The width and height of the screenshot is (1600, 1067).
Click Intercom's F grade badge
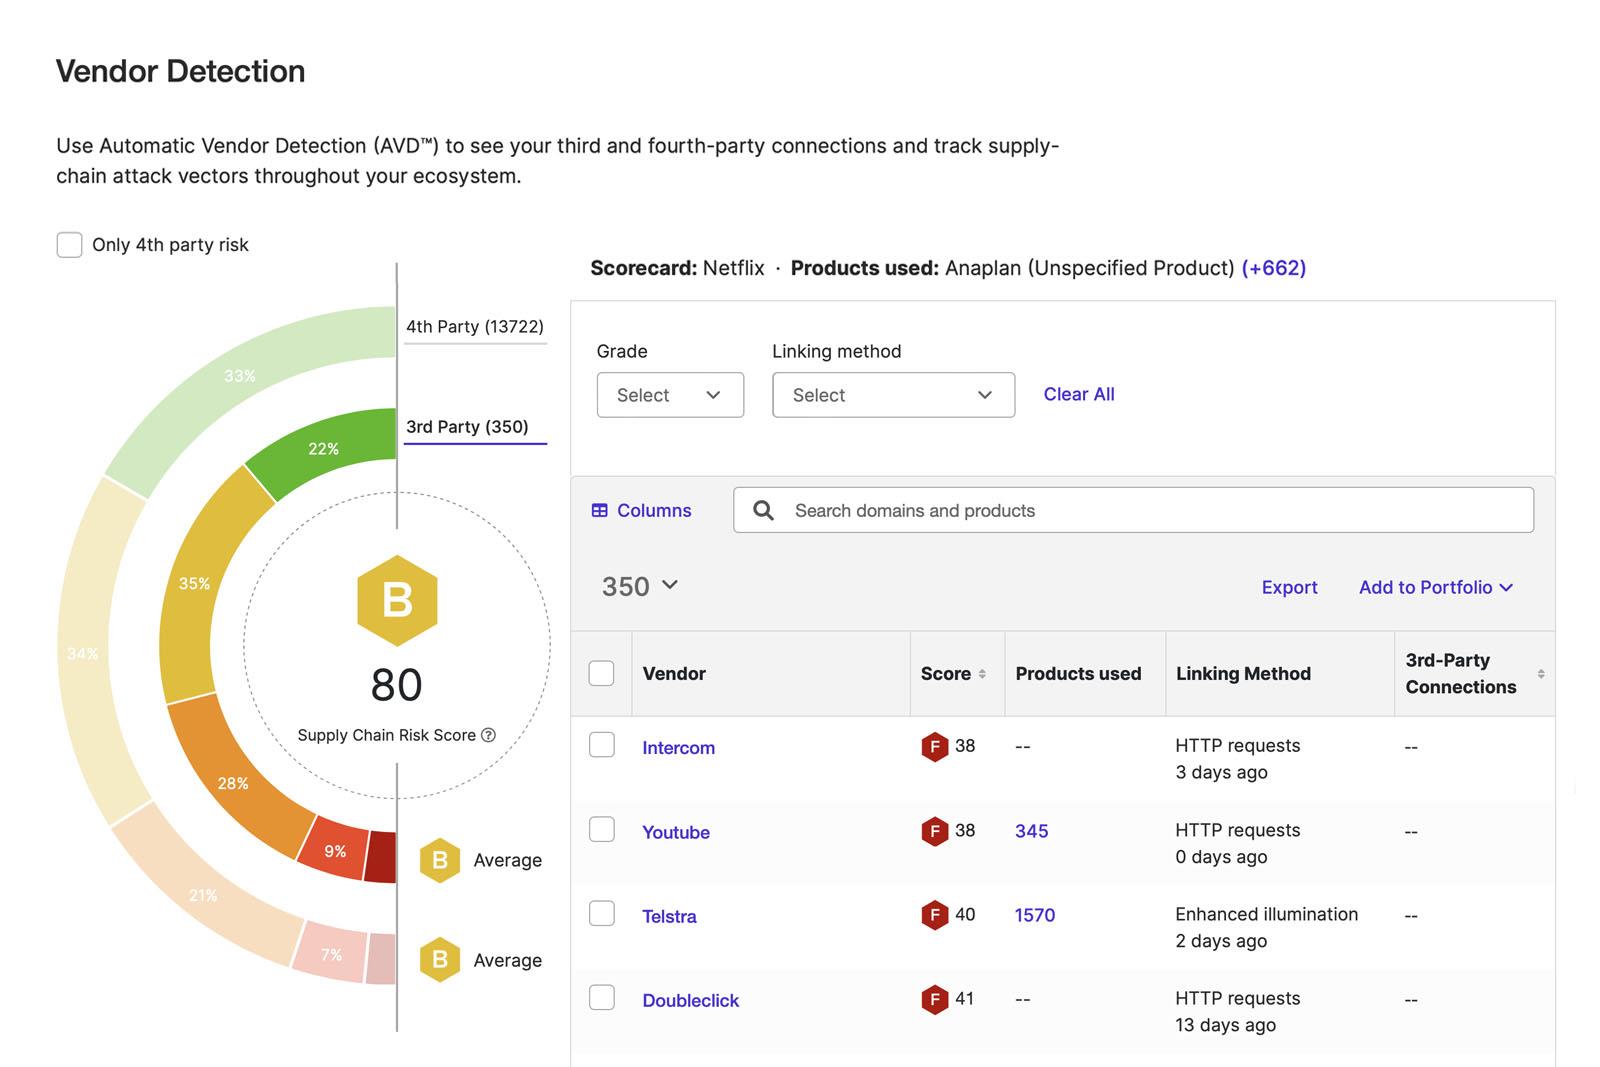[x=934, y=747]
